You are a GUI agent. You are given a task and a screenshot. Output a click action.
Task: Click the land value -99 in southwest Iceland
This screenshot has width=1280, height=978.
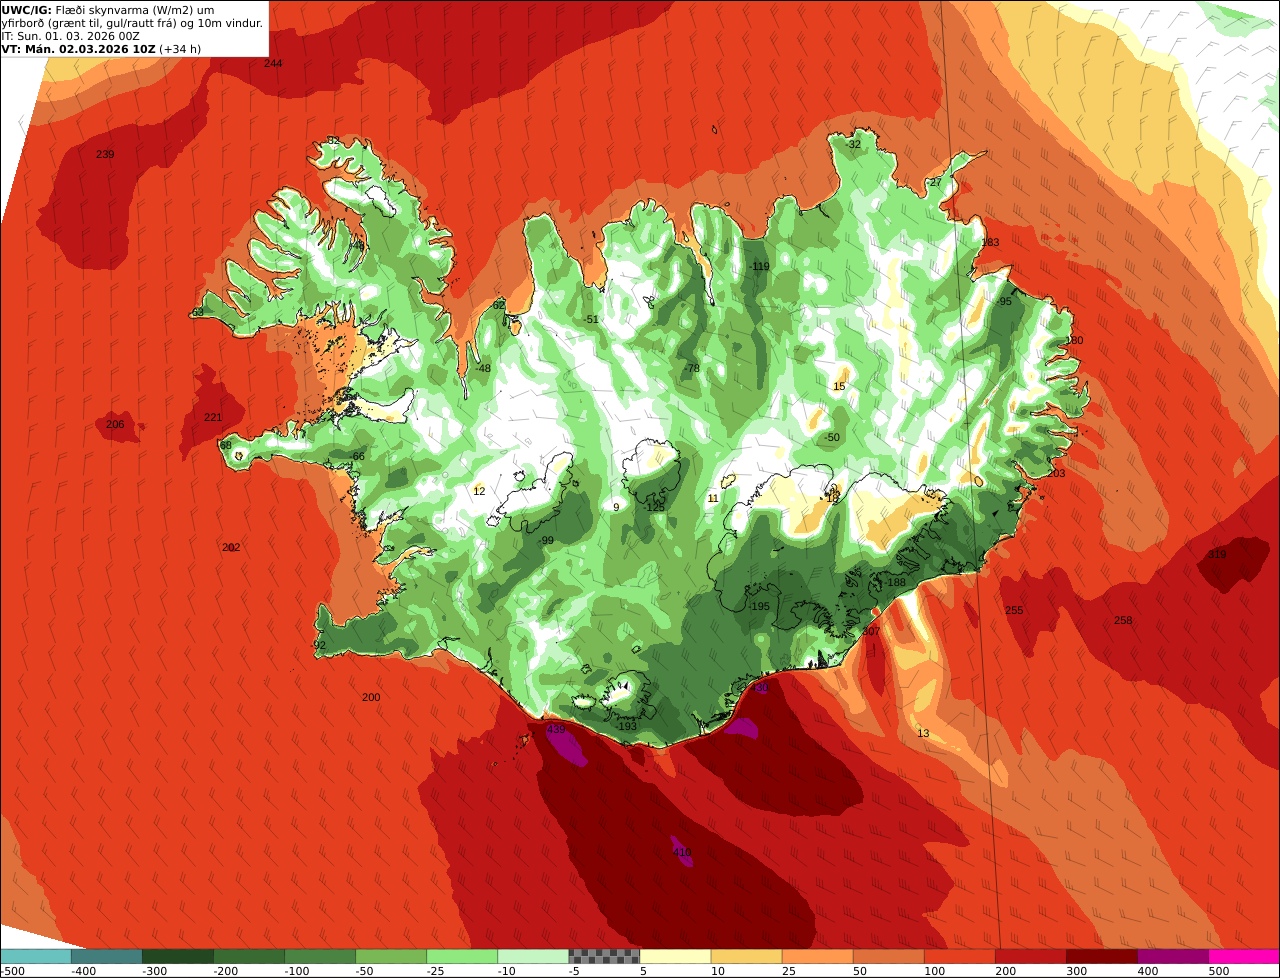click(x=545, y=540)
